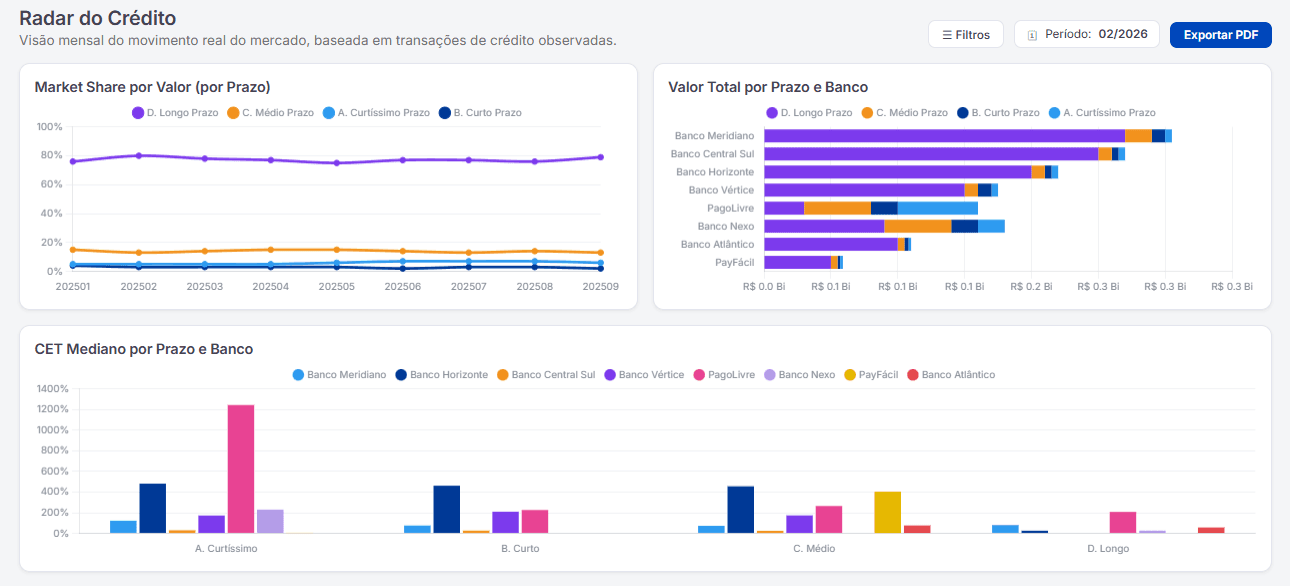Screen dimensions: 1290x586
Task: Toggle PagoLivre in CET legend
Action: click(x=724, y=375)
